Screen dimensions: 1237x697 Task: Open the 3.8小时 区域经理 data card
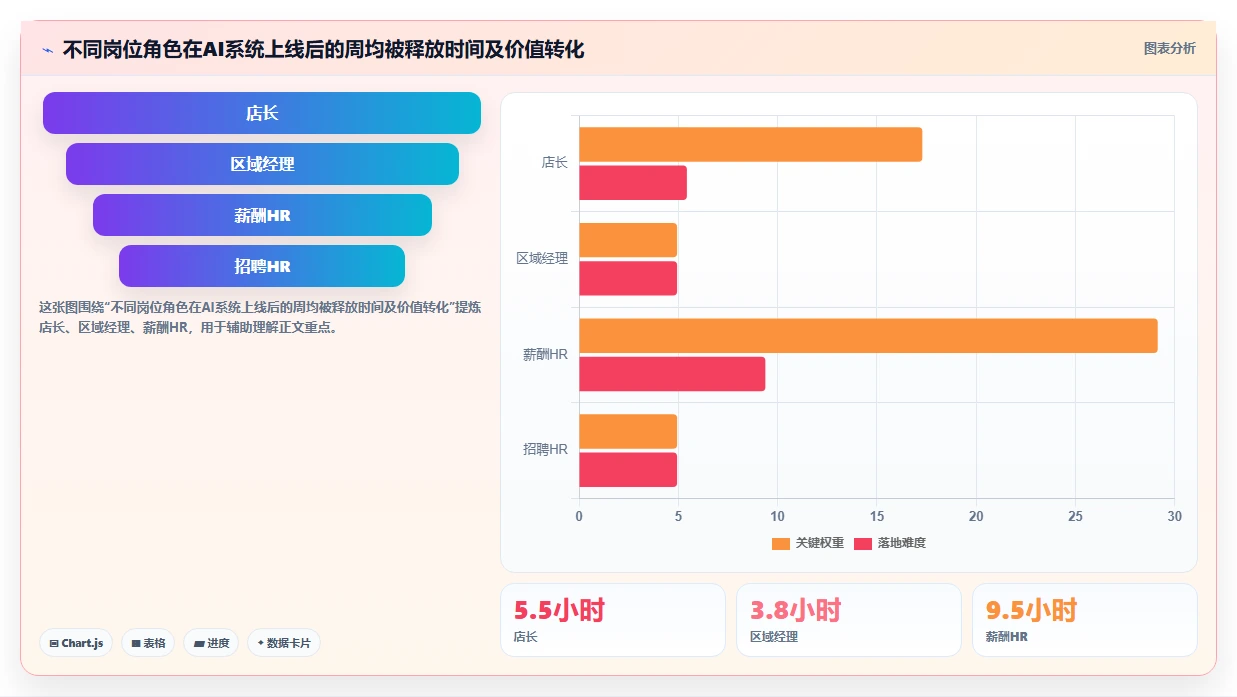pyautogui.click(x=849, y=620)
